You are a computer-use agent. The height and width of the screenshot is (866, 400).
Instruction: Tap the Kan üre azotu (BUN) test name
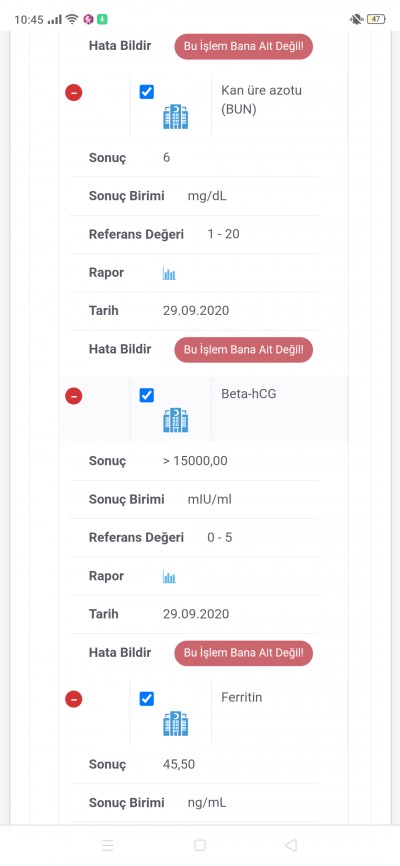[261, 100]
